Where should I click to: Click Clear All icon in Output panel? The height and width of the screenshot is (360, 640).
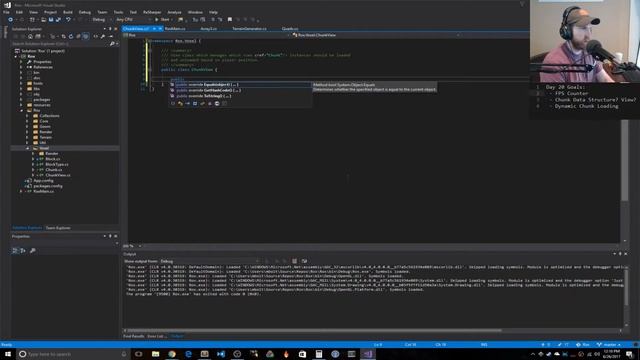(294, 261)
